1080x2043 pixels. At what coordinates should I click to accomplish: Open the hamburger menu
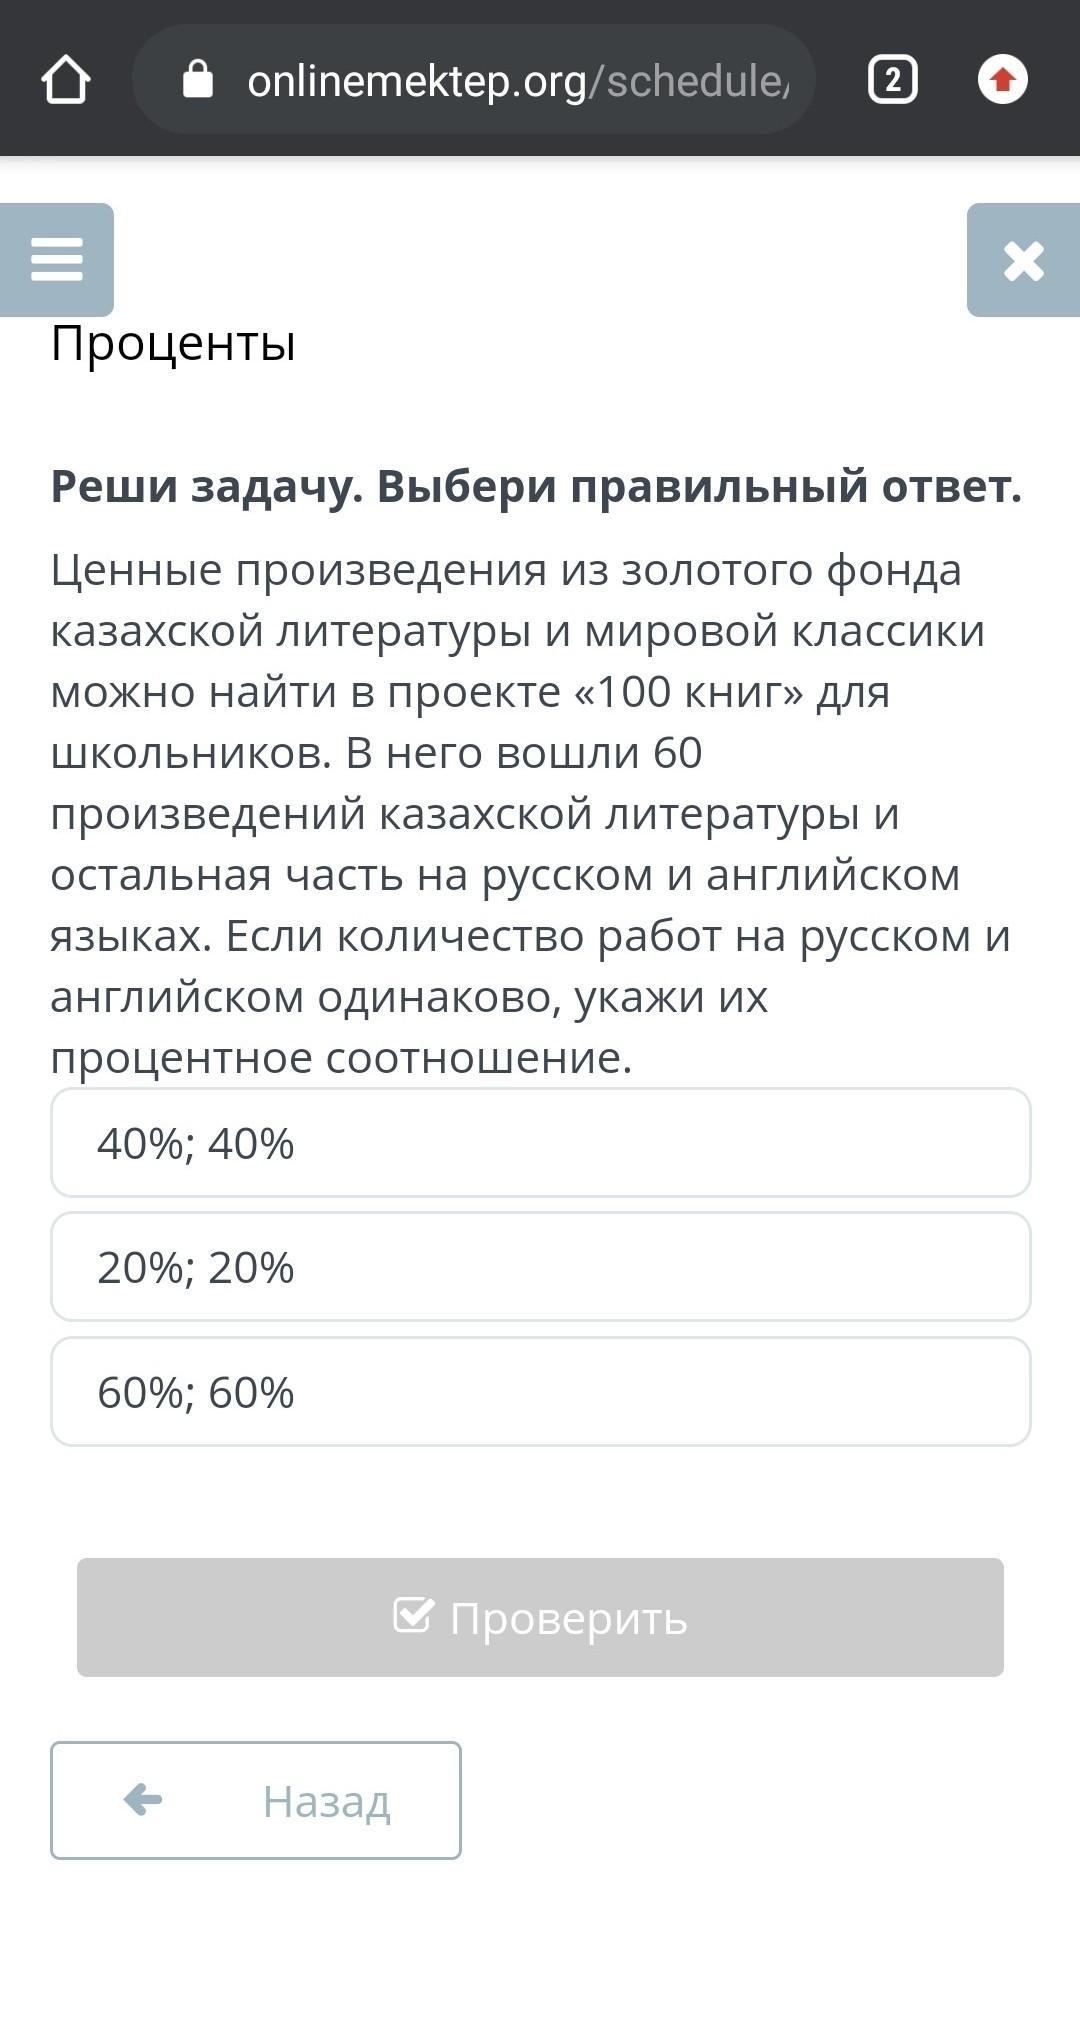[x=57, y=260]
